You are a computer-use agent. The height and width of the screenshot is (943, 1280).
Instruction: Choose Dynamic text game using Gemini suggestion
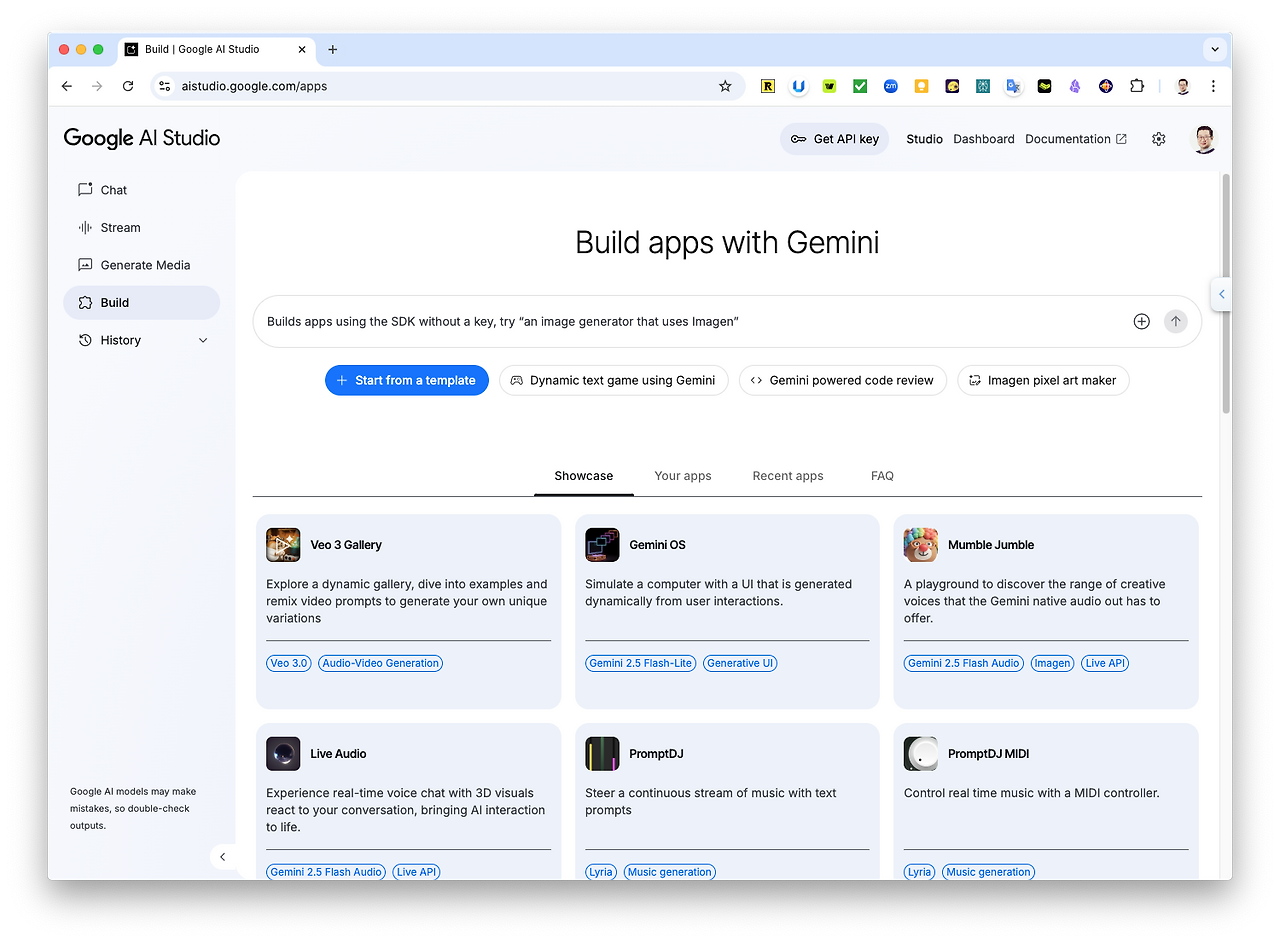click(x=614, y=380)
